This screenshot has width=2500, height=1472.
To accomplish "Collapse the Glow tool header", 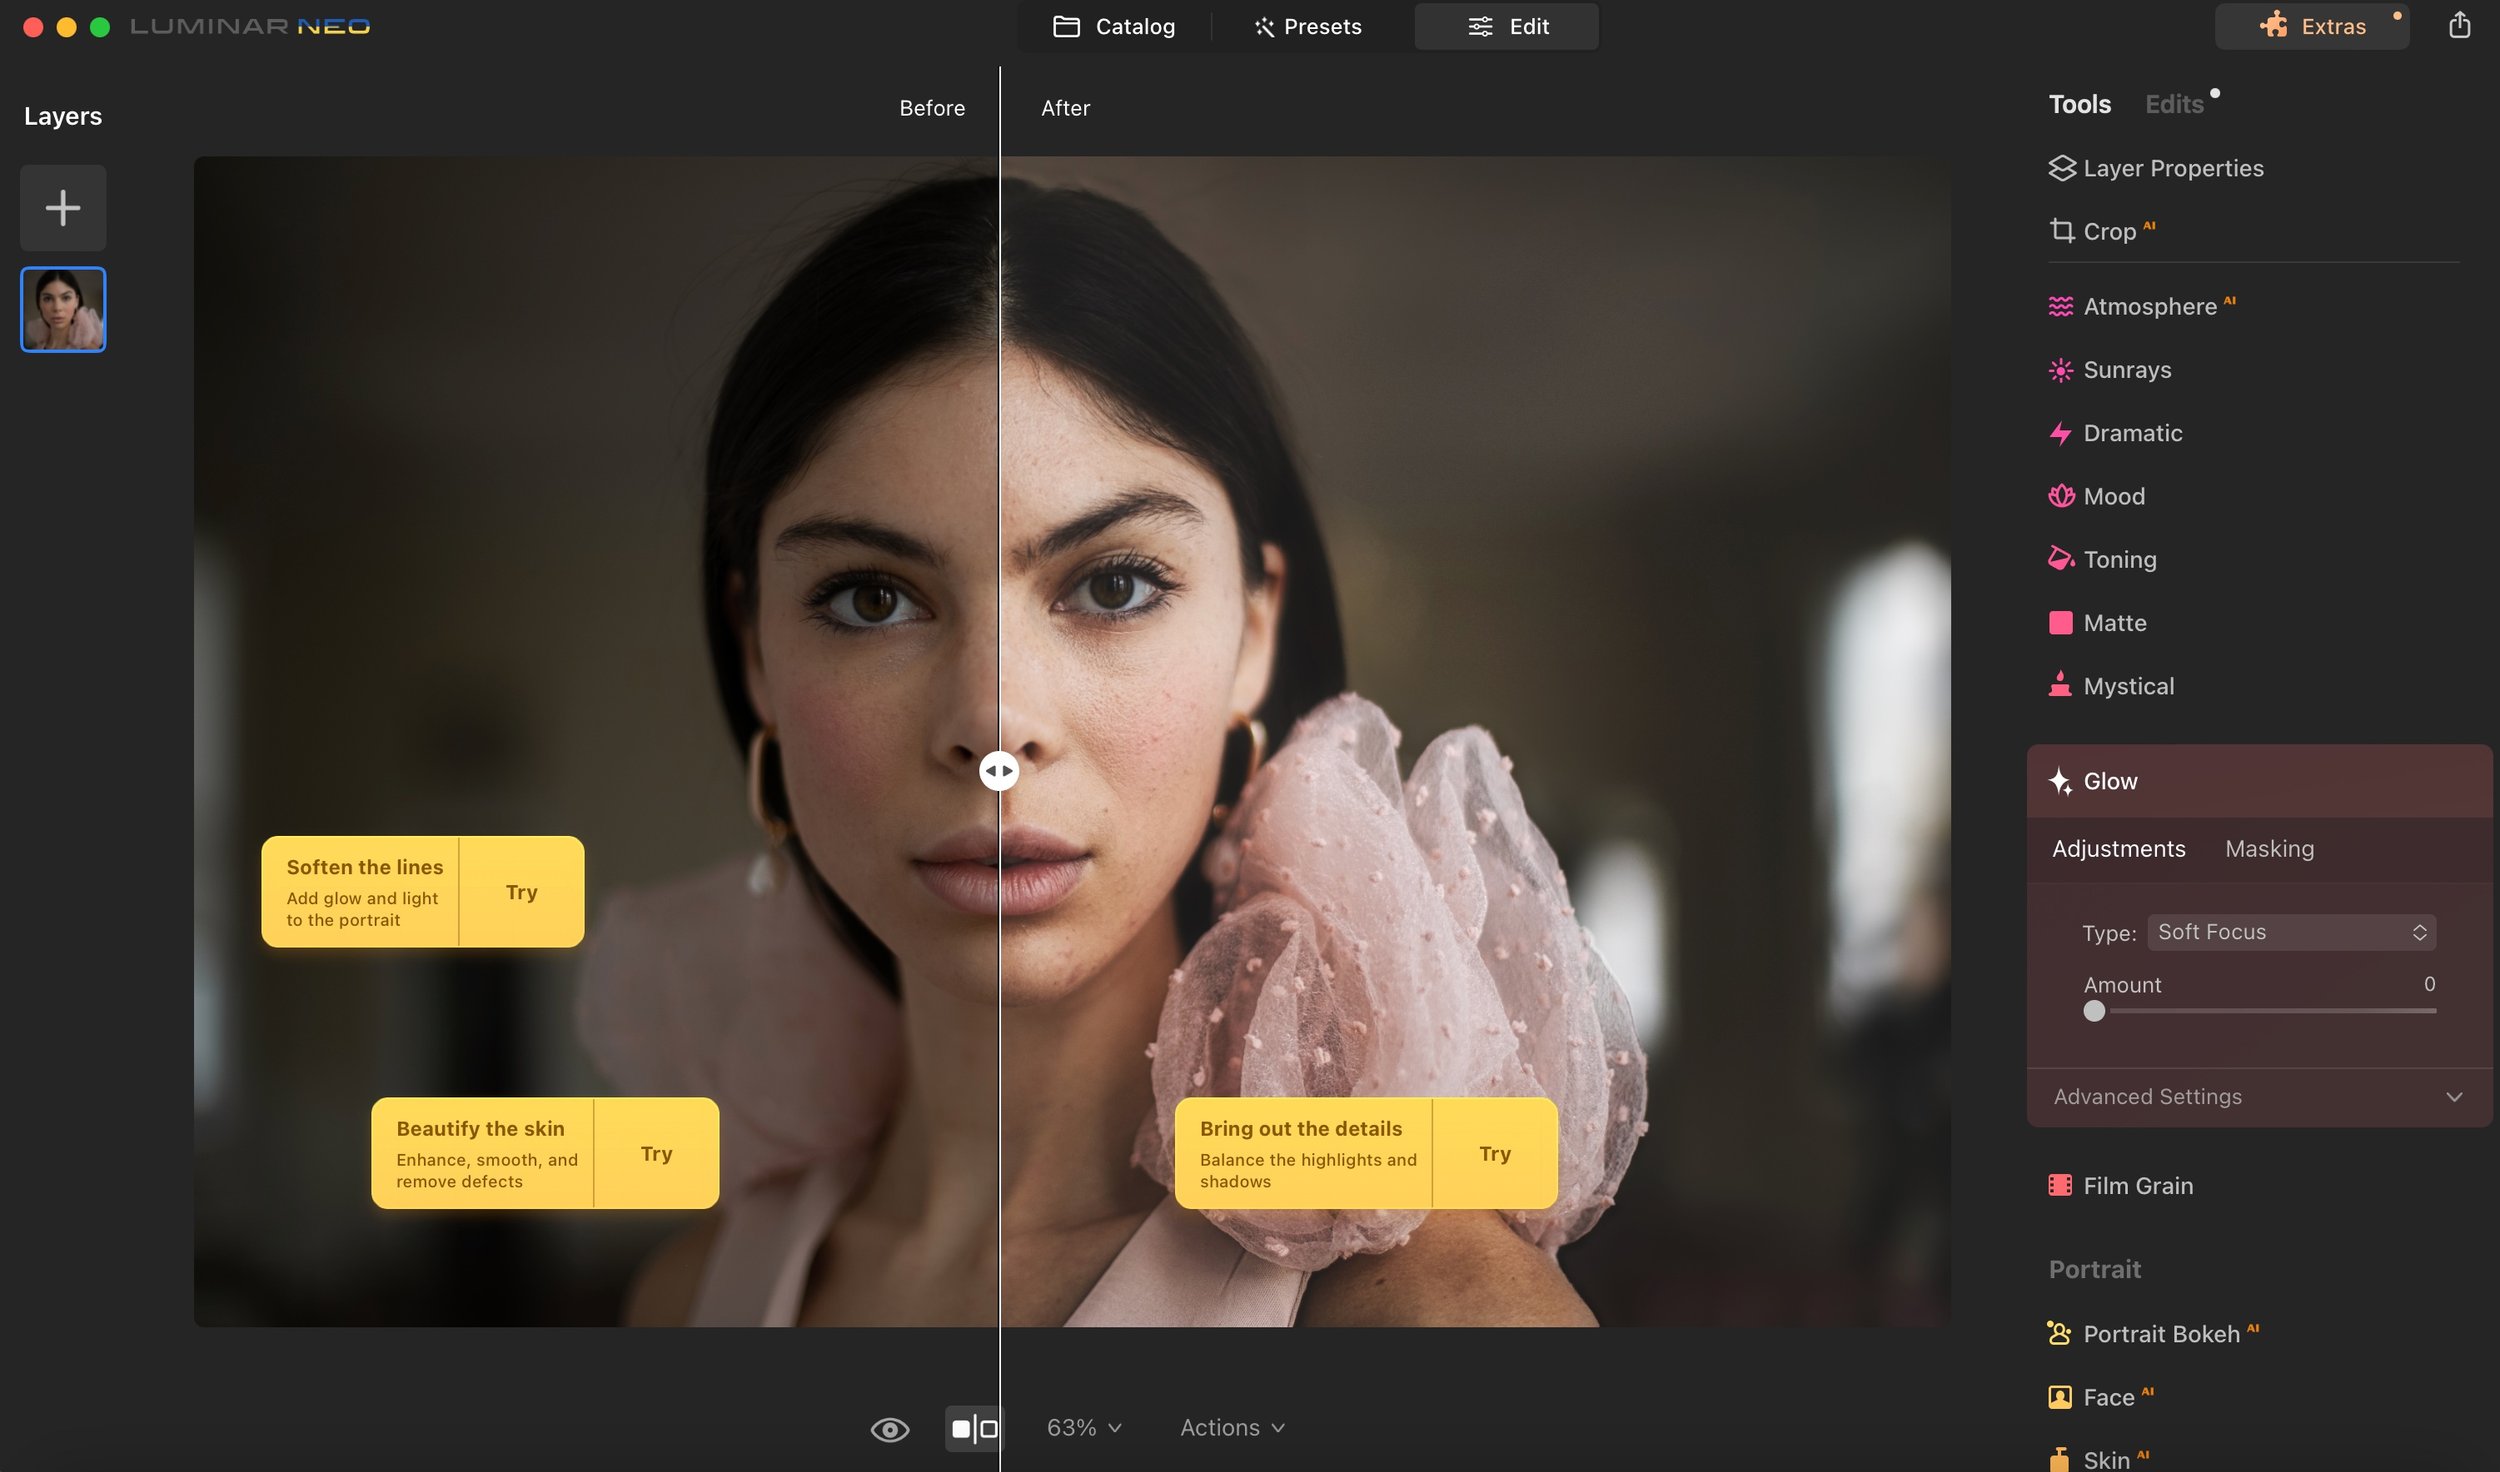I will 2258,781.
